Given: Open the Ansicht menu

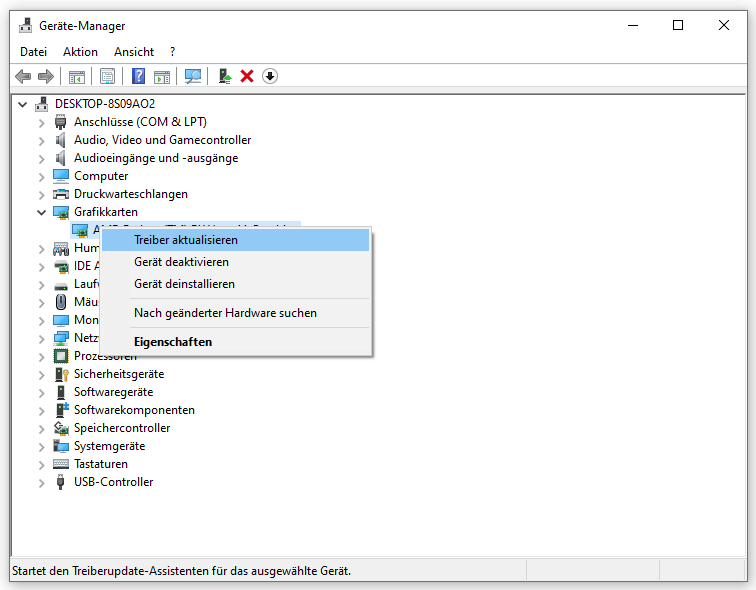Looking at the screenshot, I should [x=134, y=52].
